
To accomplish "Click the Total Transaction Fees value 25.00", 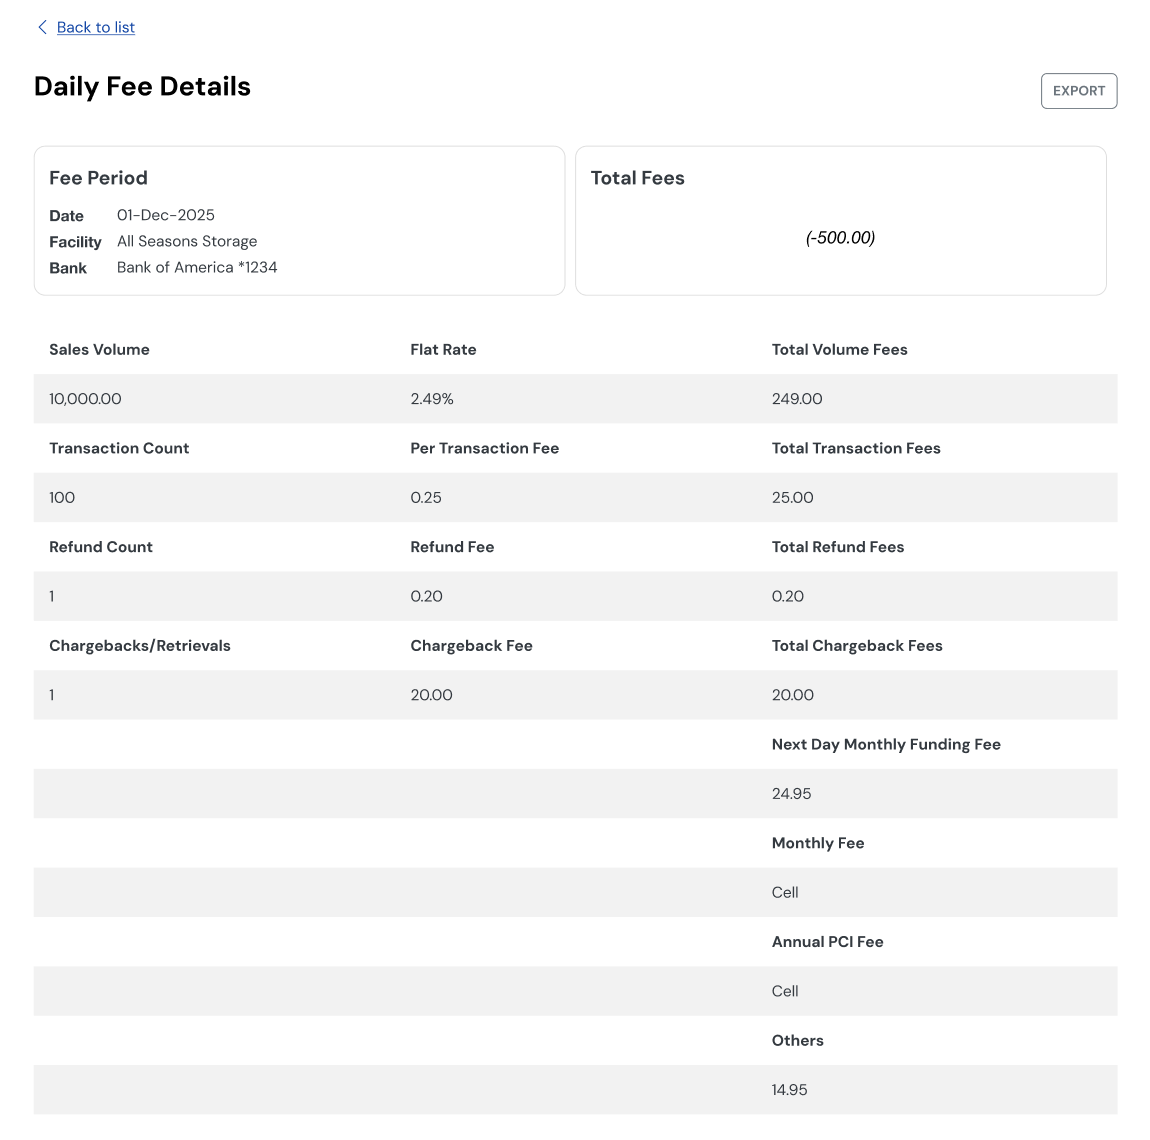I will pyautogui.click(x=793, y=498).
